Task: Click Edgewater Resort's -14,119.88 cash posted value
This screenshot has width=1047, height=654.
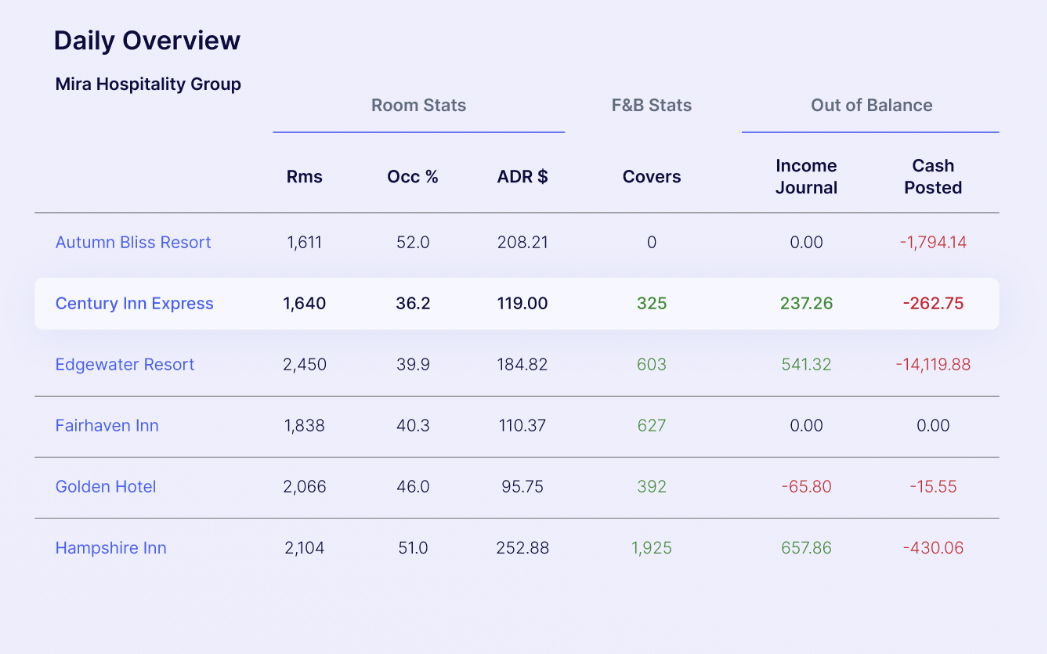Action: 933,364
